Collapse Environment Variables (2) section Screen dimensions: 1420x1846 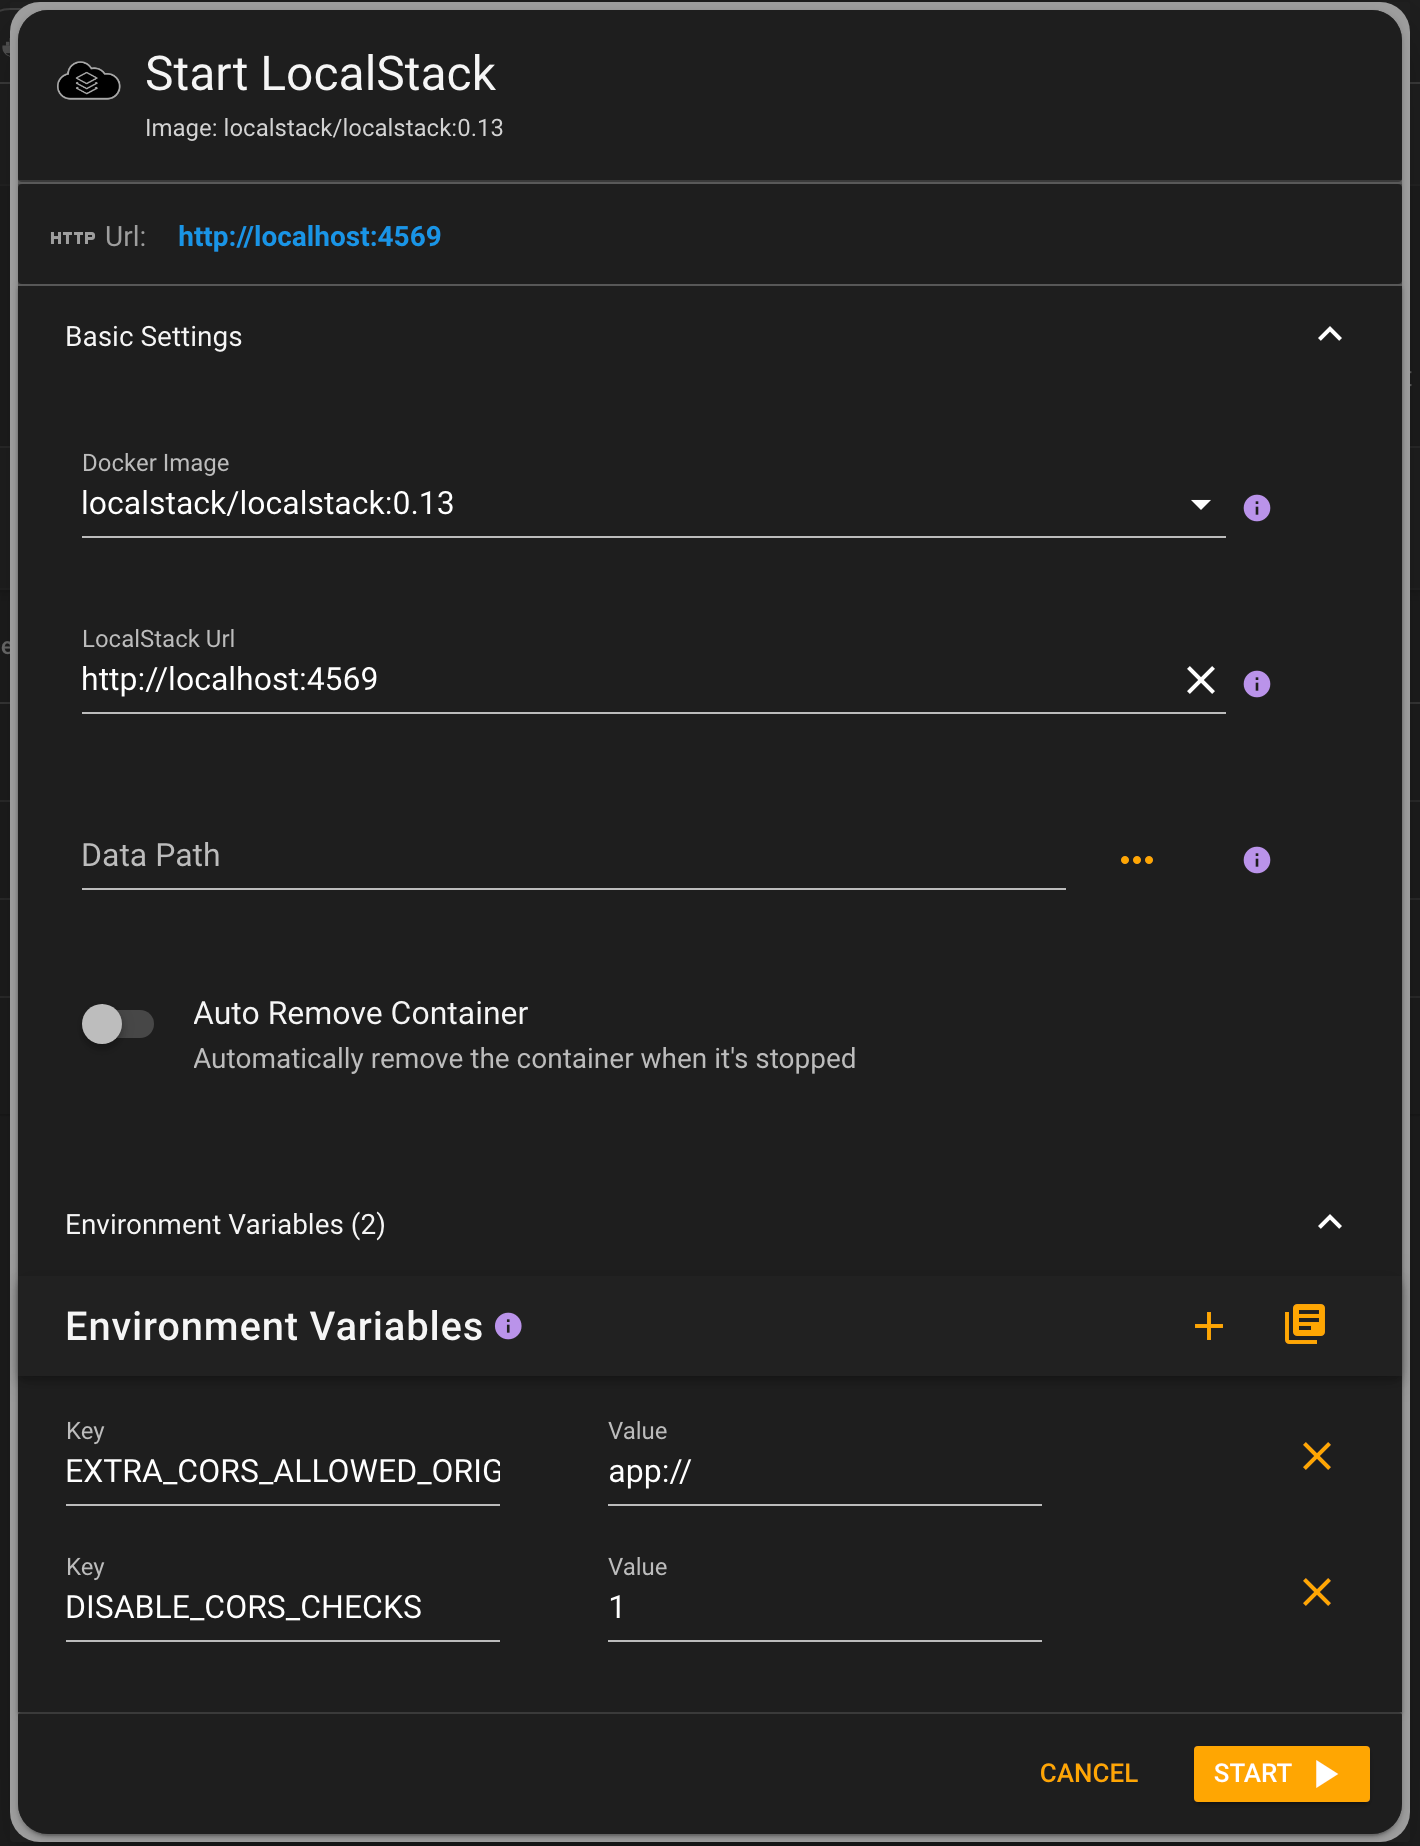click(x=1329, y=1223)
